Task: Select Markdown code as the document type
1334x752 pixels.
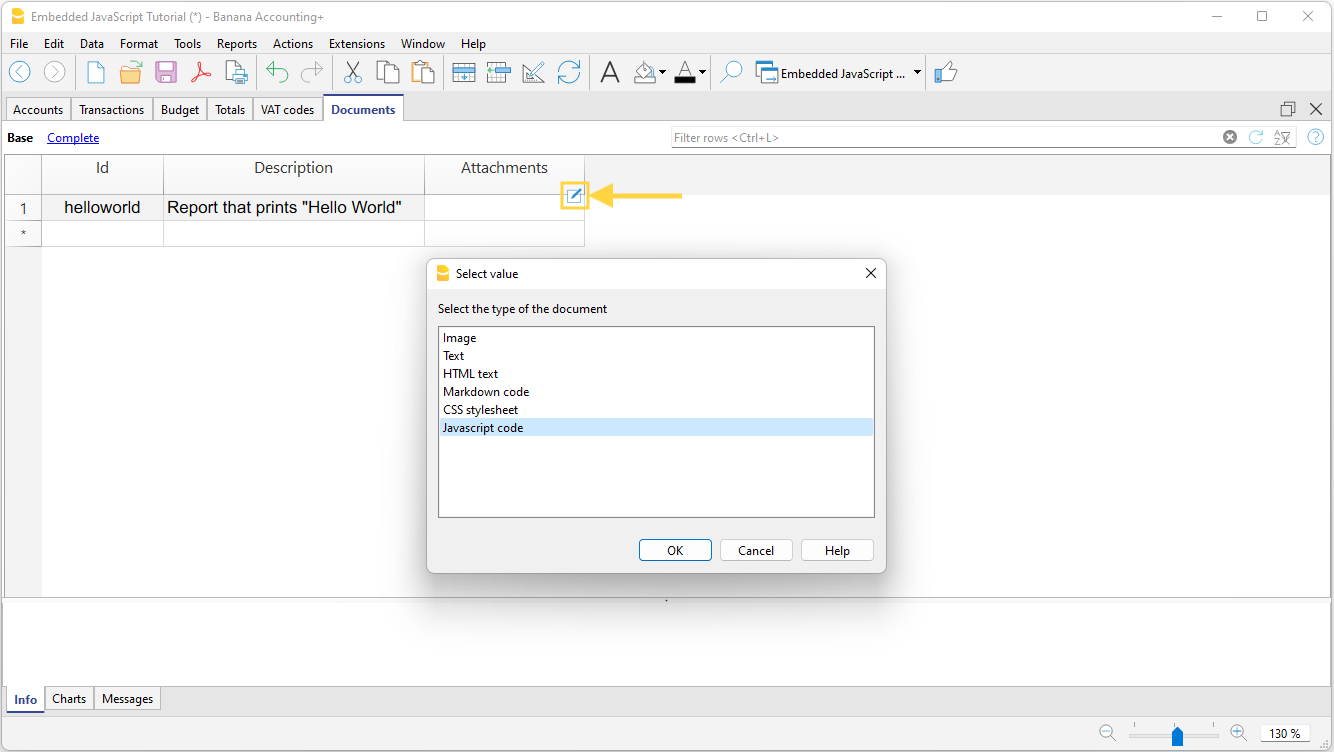Action: (486, 391)
